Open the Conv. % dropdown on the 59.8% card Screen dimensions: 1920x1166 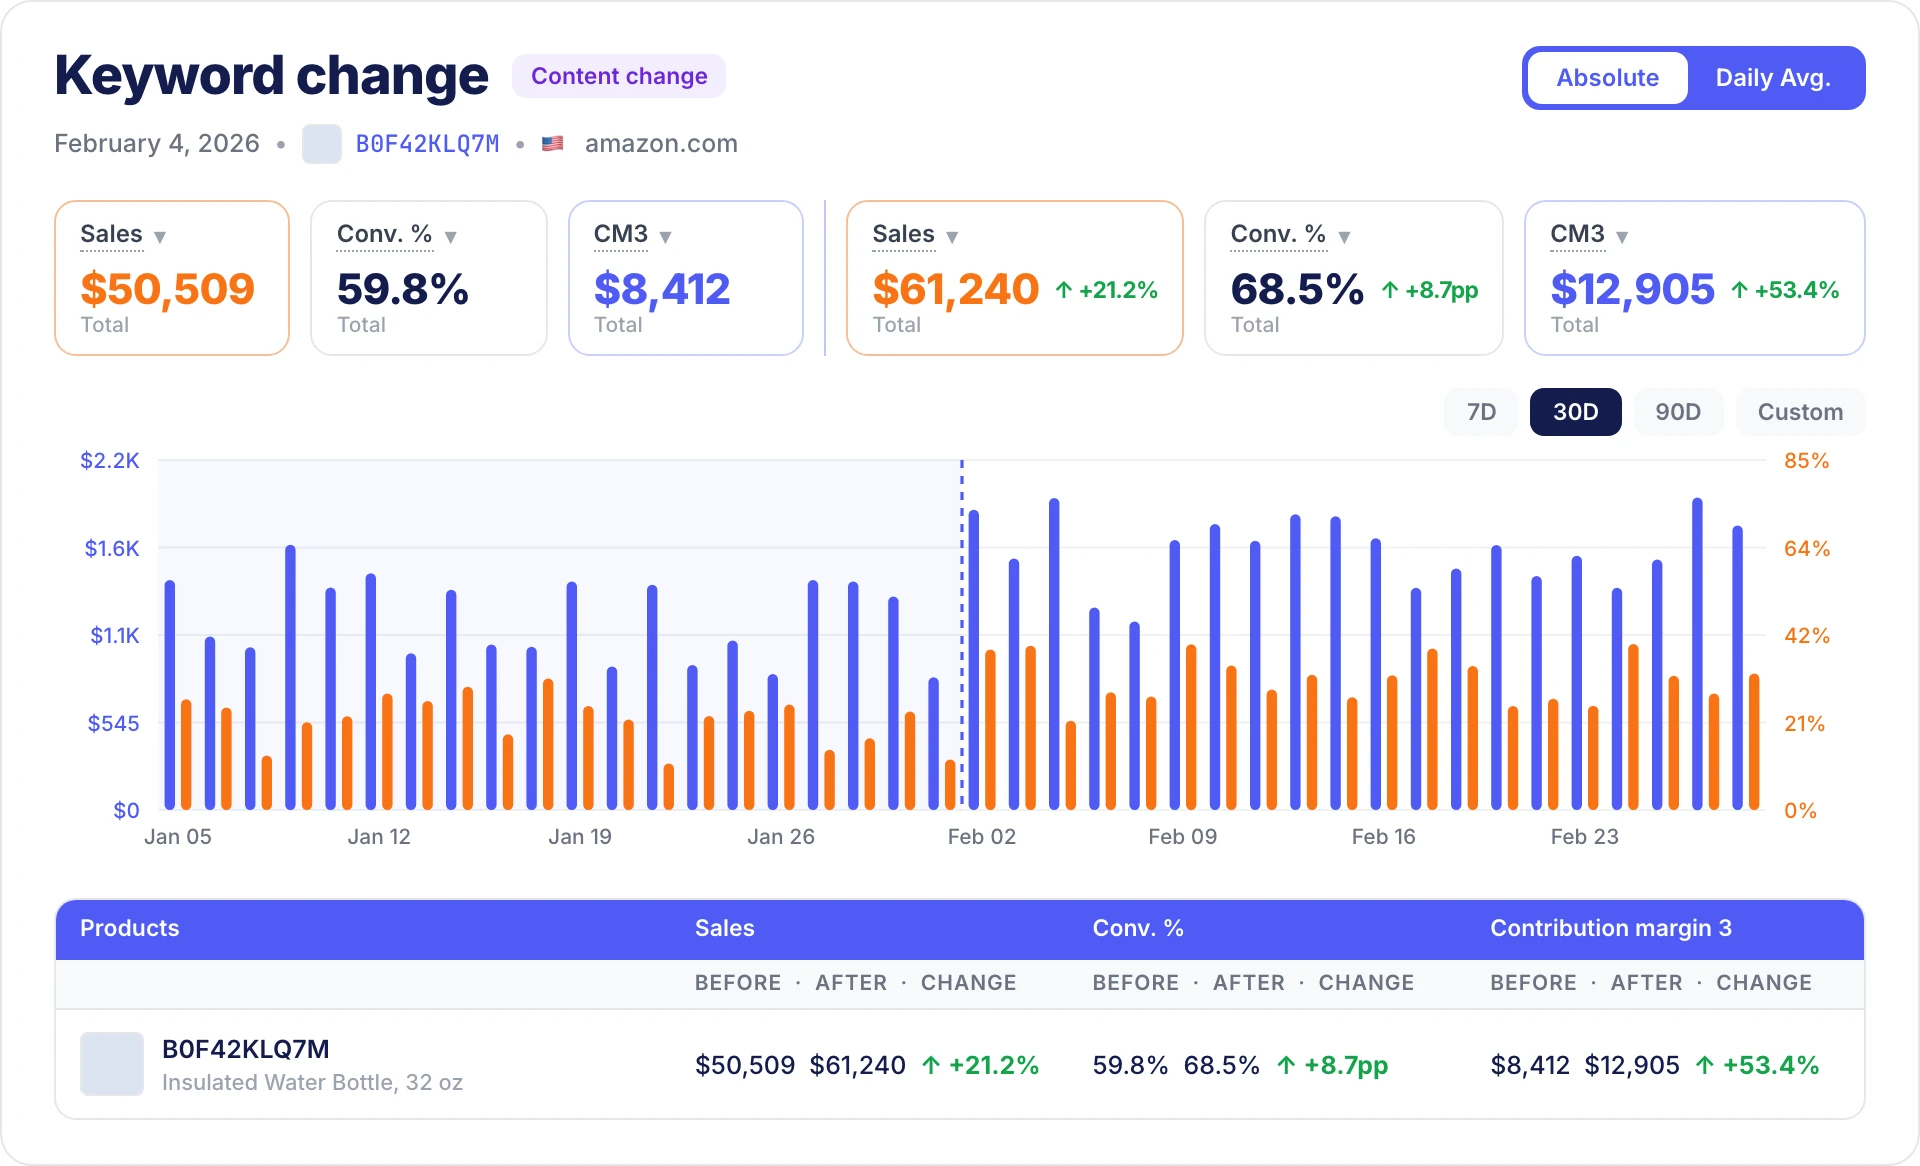451,237
